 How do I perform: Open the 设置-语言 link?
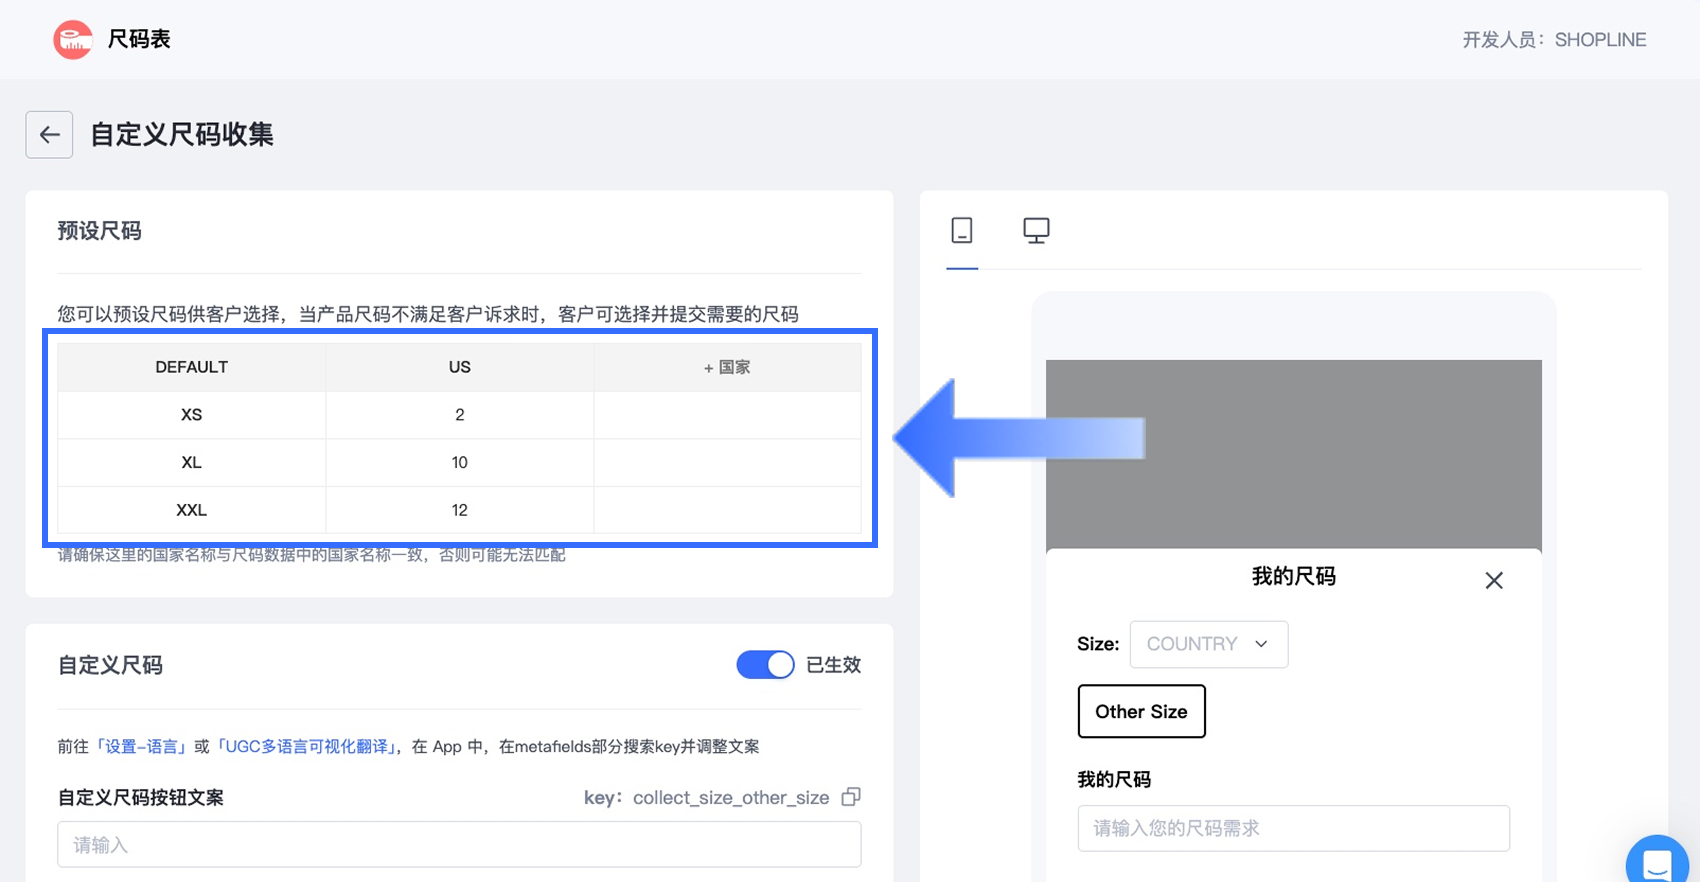pyautogui.click(x=141, y=746)
